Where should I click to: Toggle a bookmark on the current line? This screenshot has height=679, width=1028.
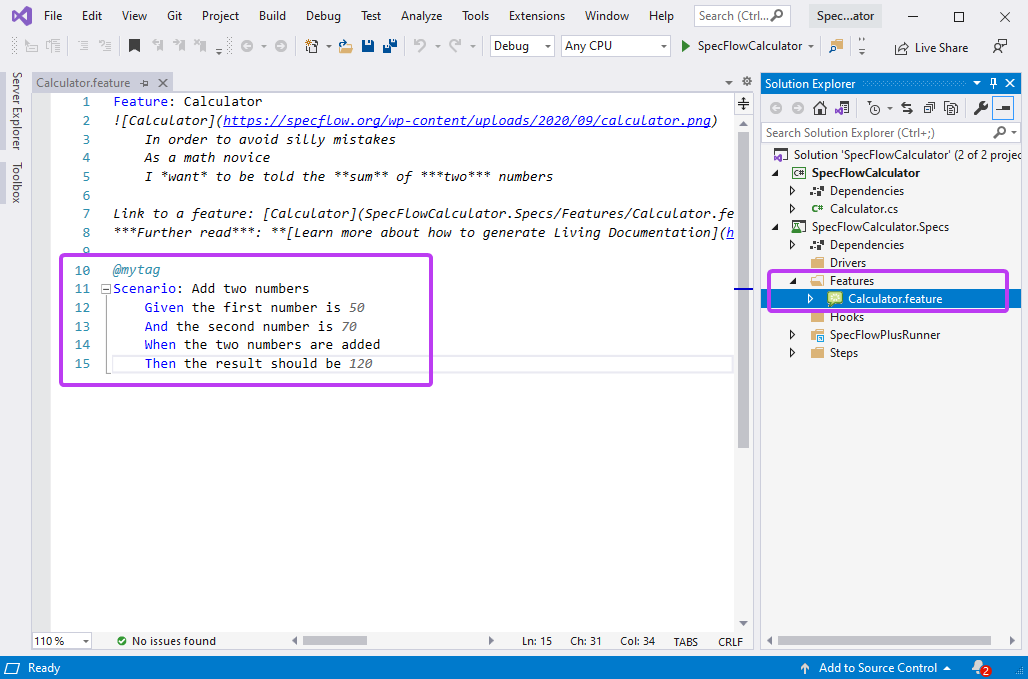point(134,46)
